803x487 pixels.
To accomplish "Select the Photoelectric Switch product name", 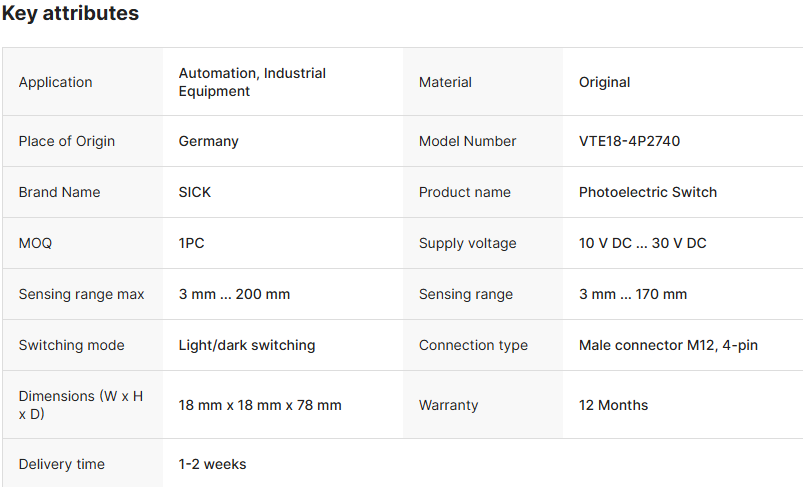I will [x=647, y=192].
